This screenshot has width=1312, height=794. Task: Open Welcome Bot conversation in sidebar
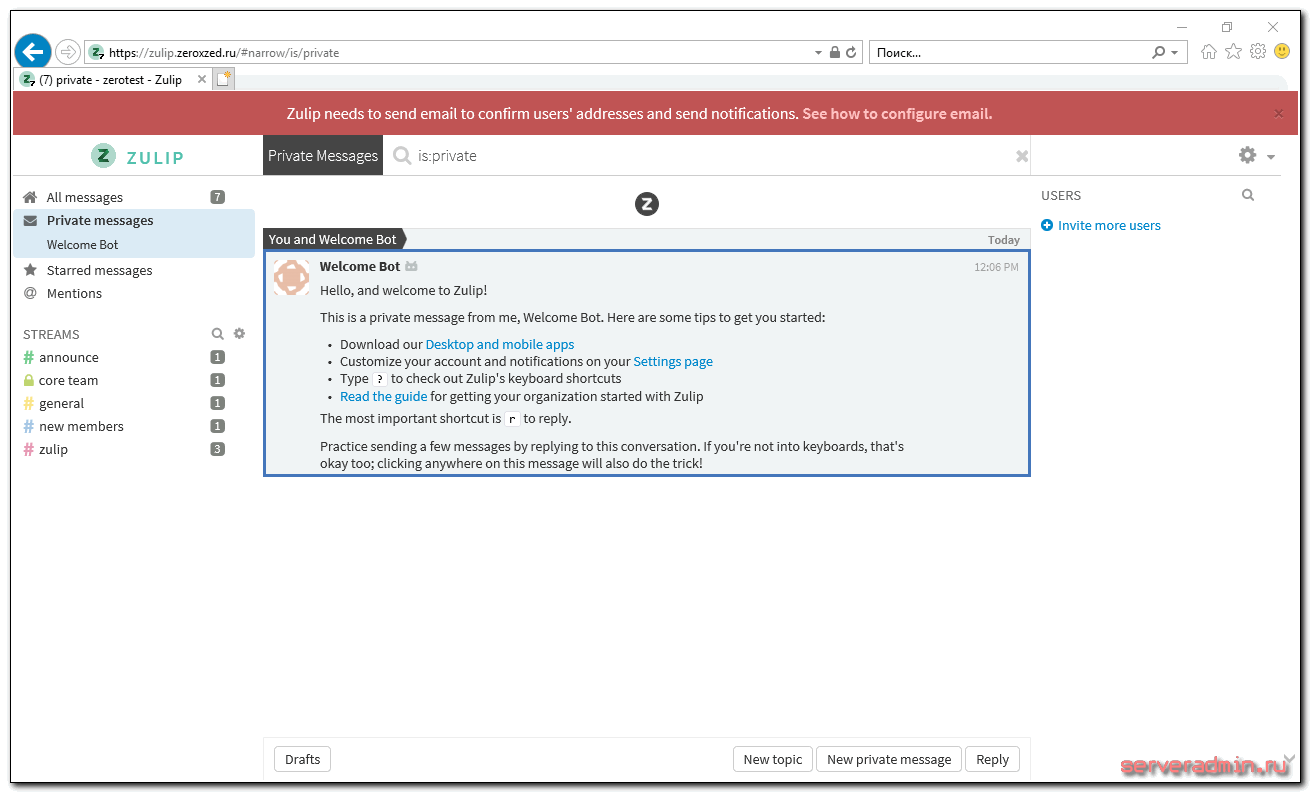coord(83,244)
